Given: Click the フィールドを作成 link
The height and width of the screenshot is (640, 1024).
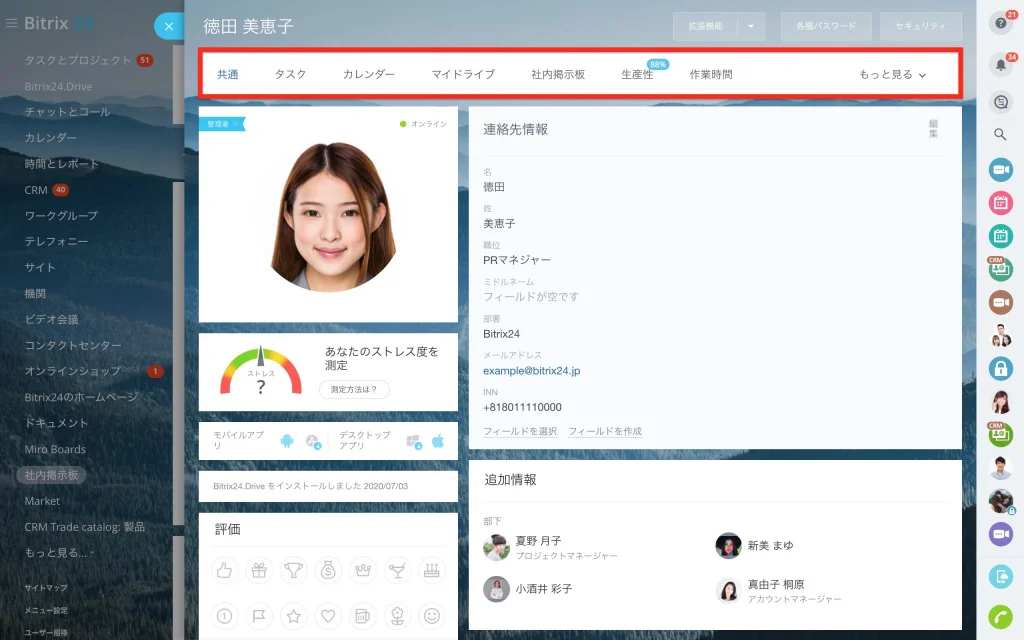Looking at the screenshot, I should point(605,431).
